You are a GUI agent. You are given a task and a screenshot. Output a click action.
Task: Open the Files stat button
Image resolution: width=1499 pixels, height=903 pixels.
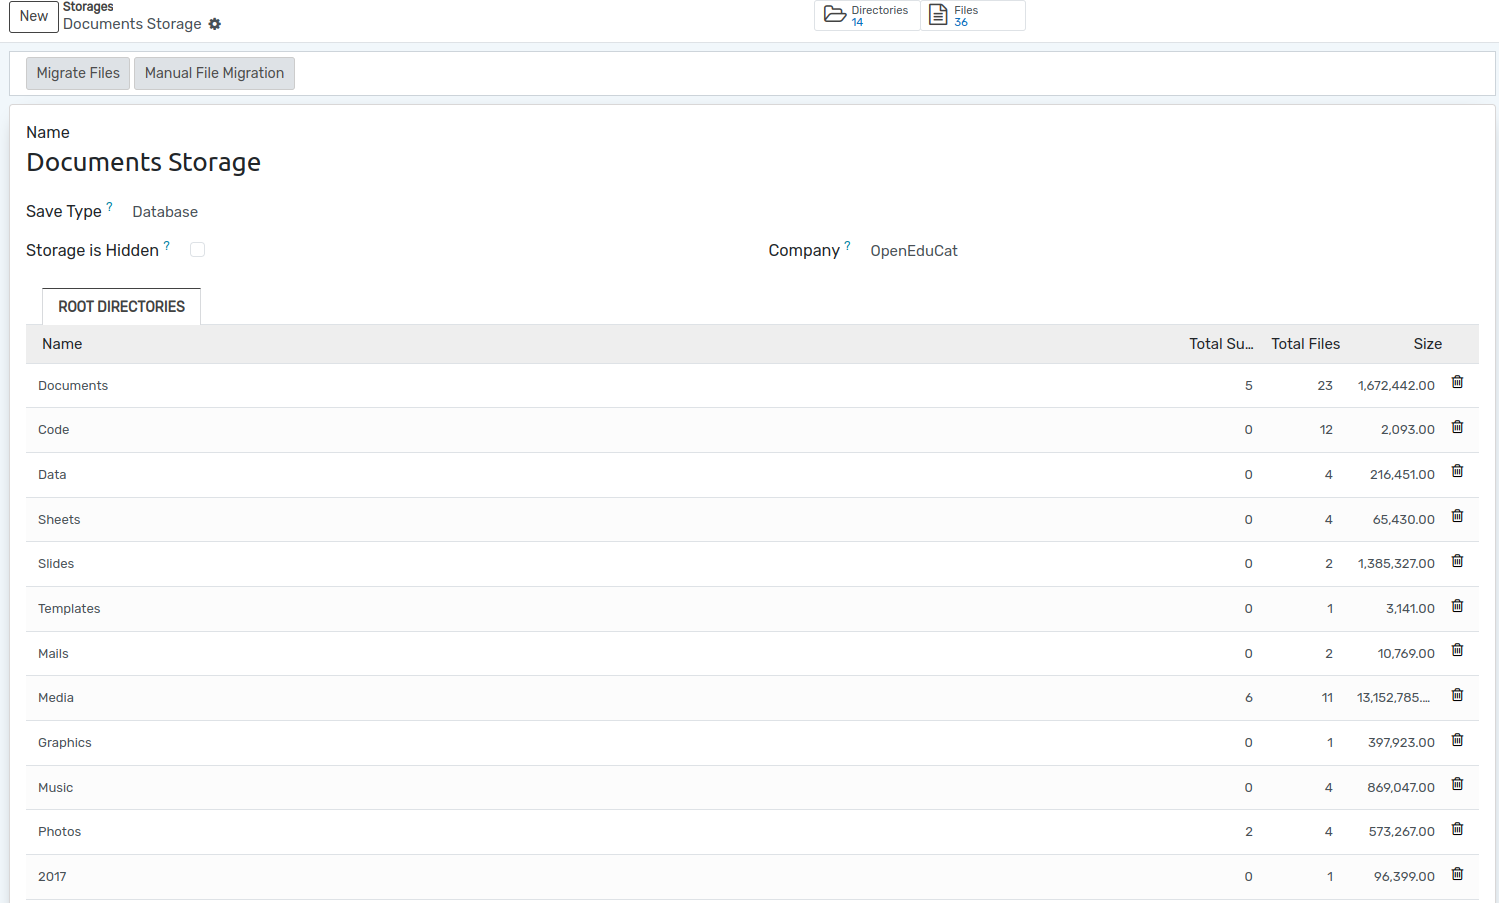pos(972,16)
